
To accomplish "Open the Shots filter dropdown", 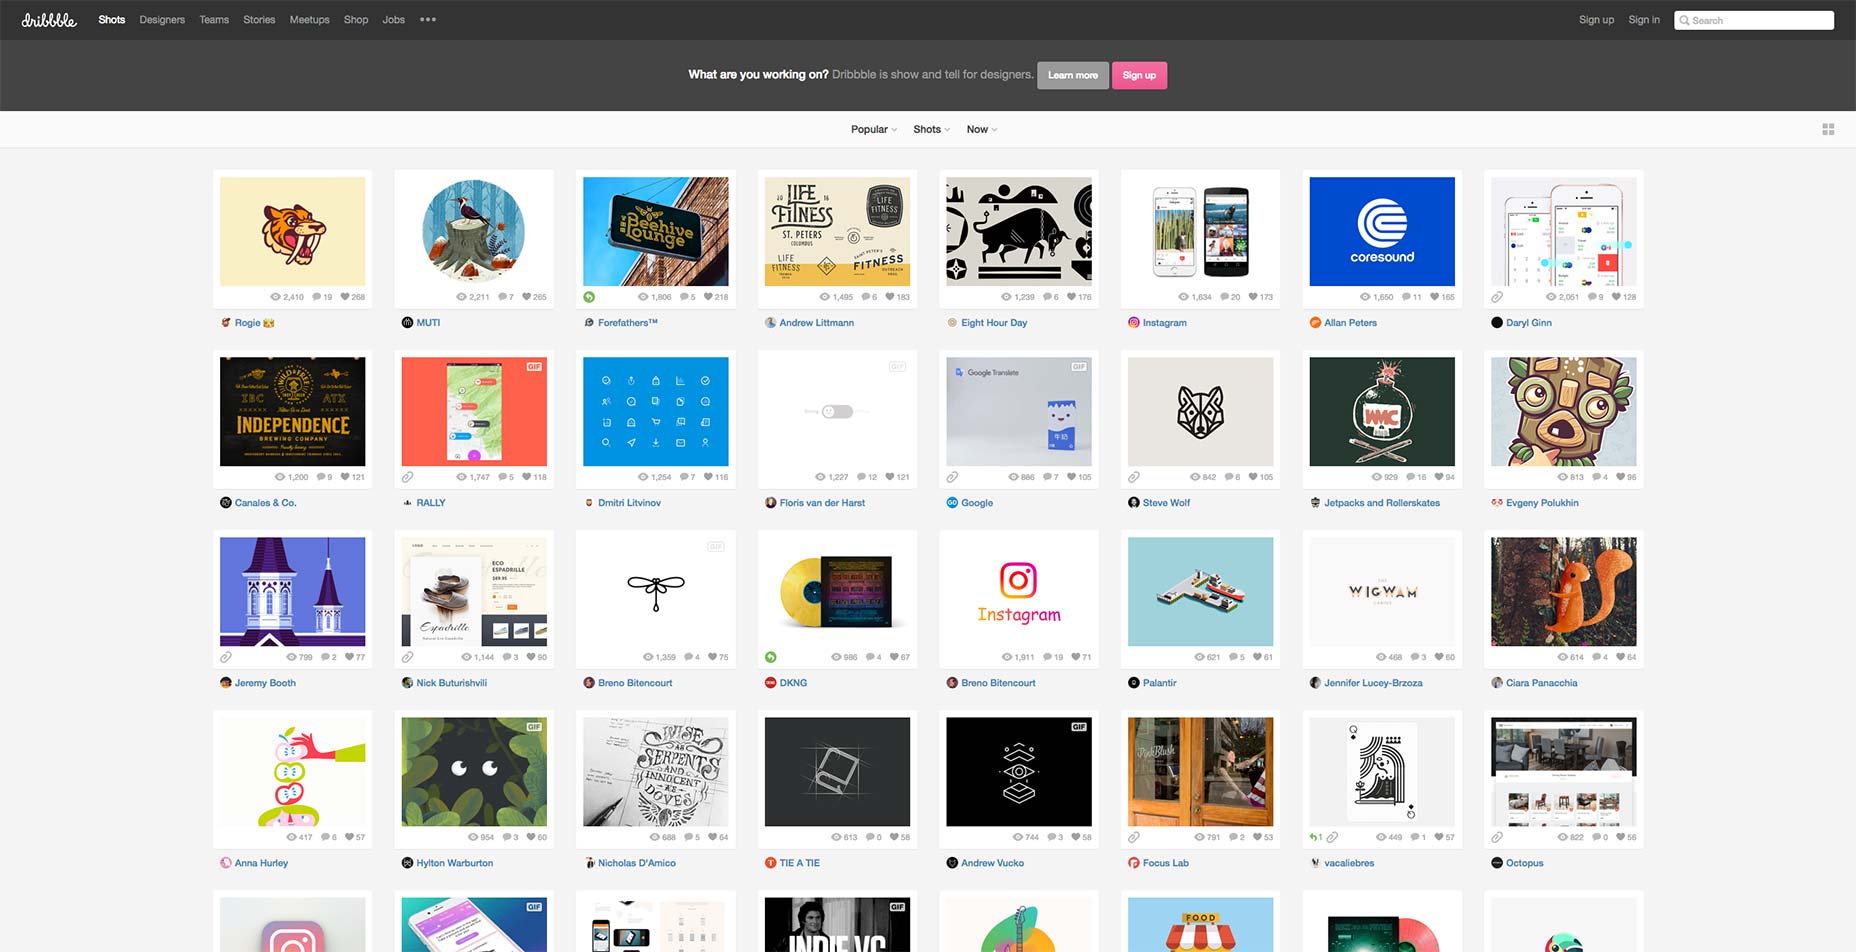I will (x=931, y=129).
